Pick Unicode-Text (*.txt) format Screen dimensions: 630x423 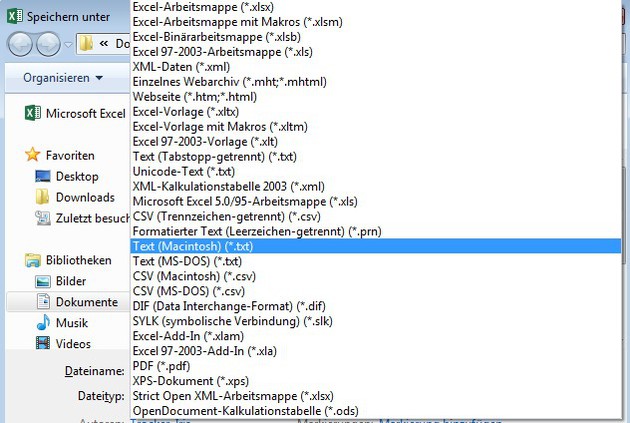pos(376,172)
